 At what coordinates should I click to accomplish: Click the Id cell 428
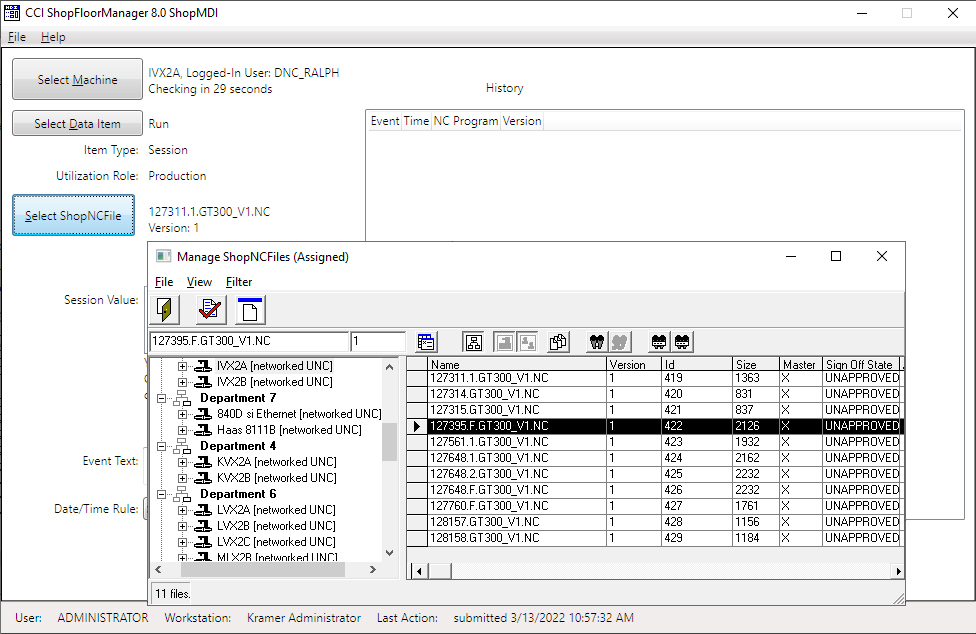[x=697, y=521]
